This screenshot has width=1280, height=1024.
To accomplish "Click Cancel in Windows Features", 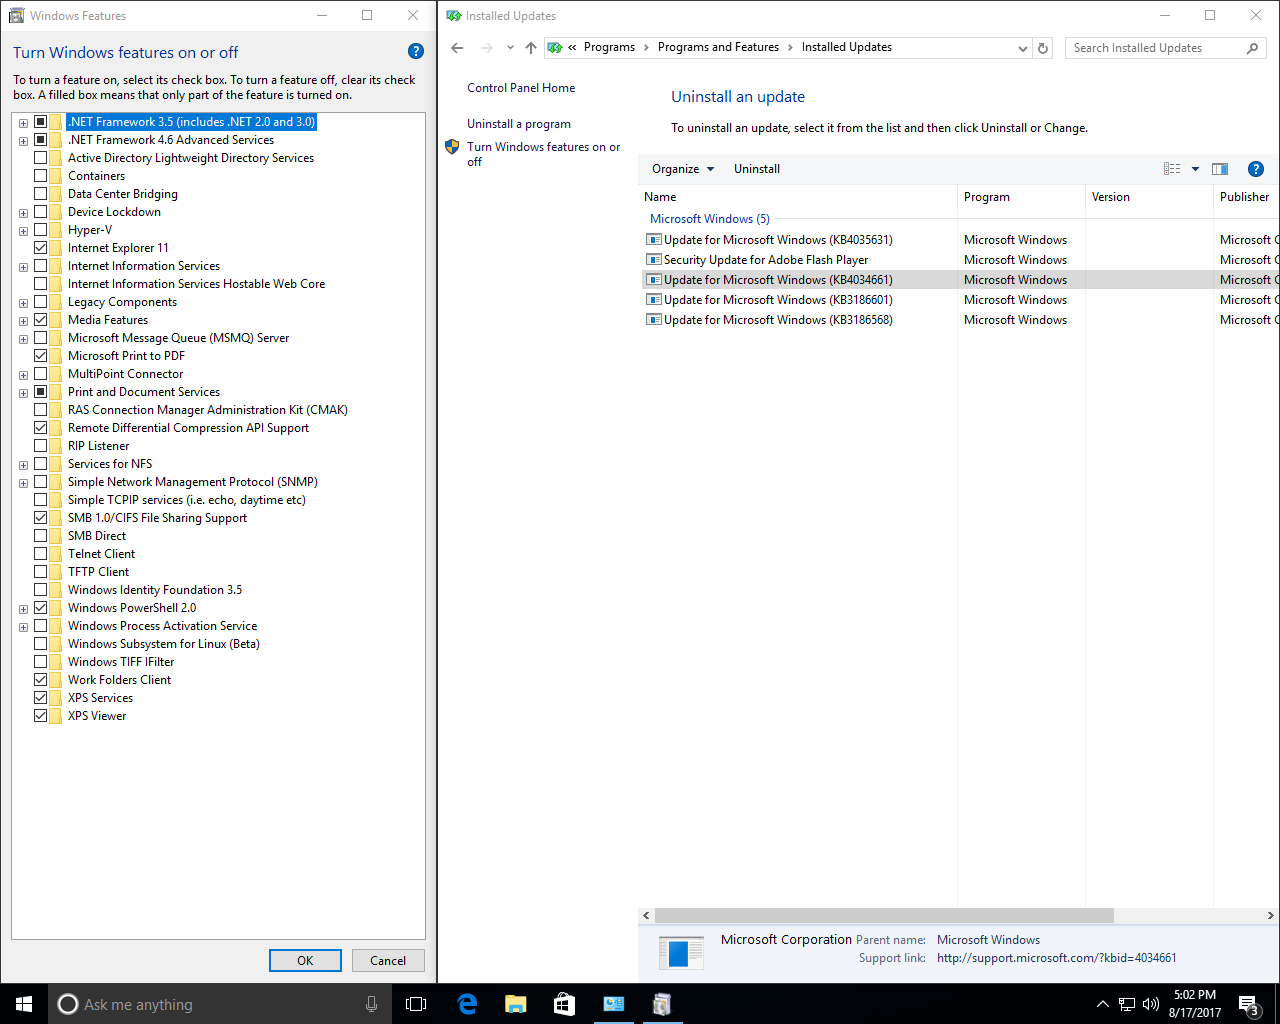I will [388, 960].
